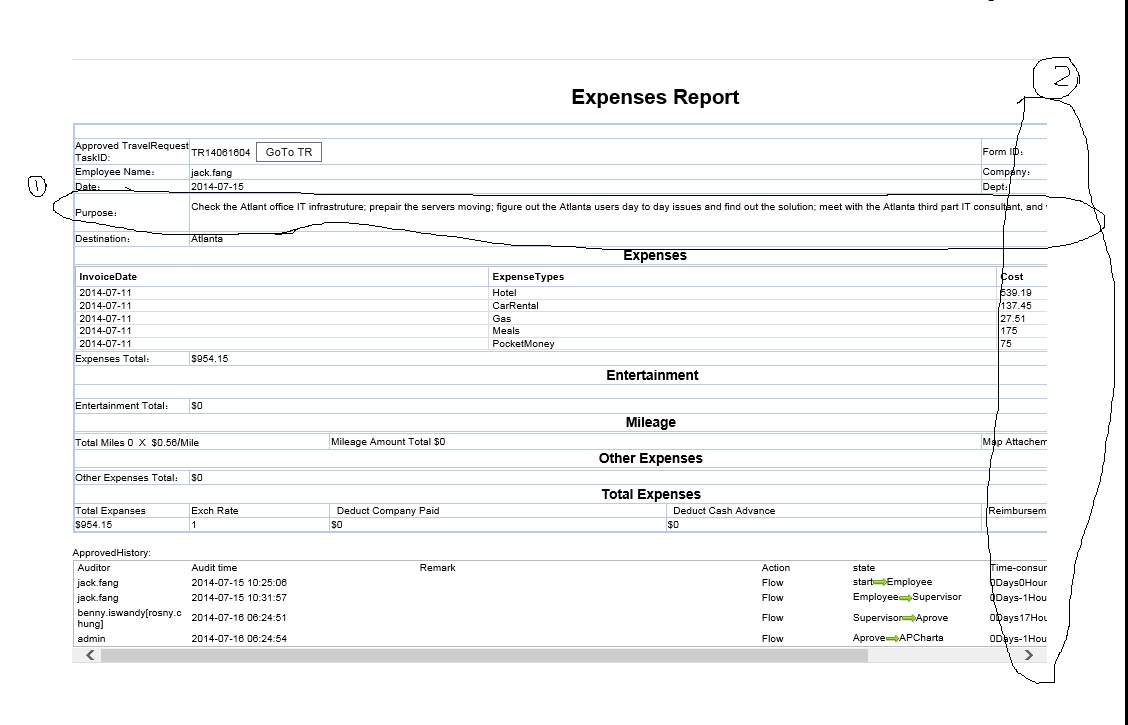This screenshot has width=1128, height=725.
Task: Select the task ID TR14061604
Action: [x=220, y=152]
